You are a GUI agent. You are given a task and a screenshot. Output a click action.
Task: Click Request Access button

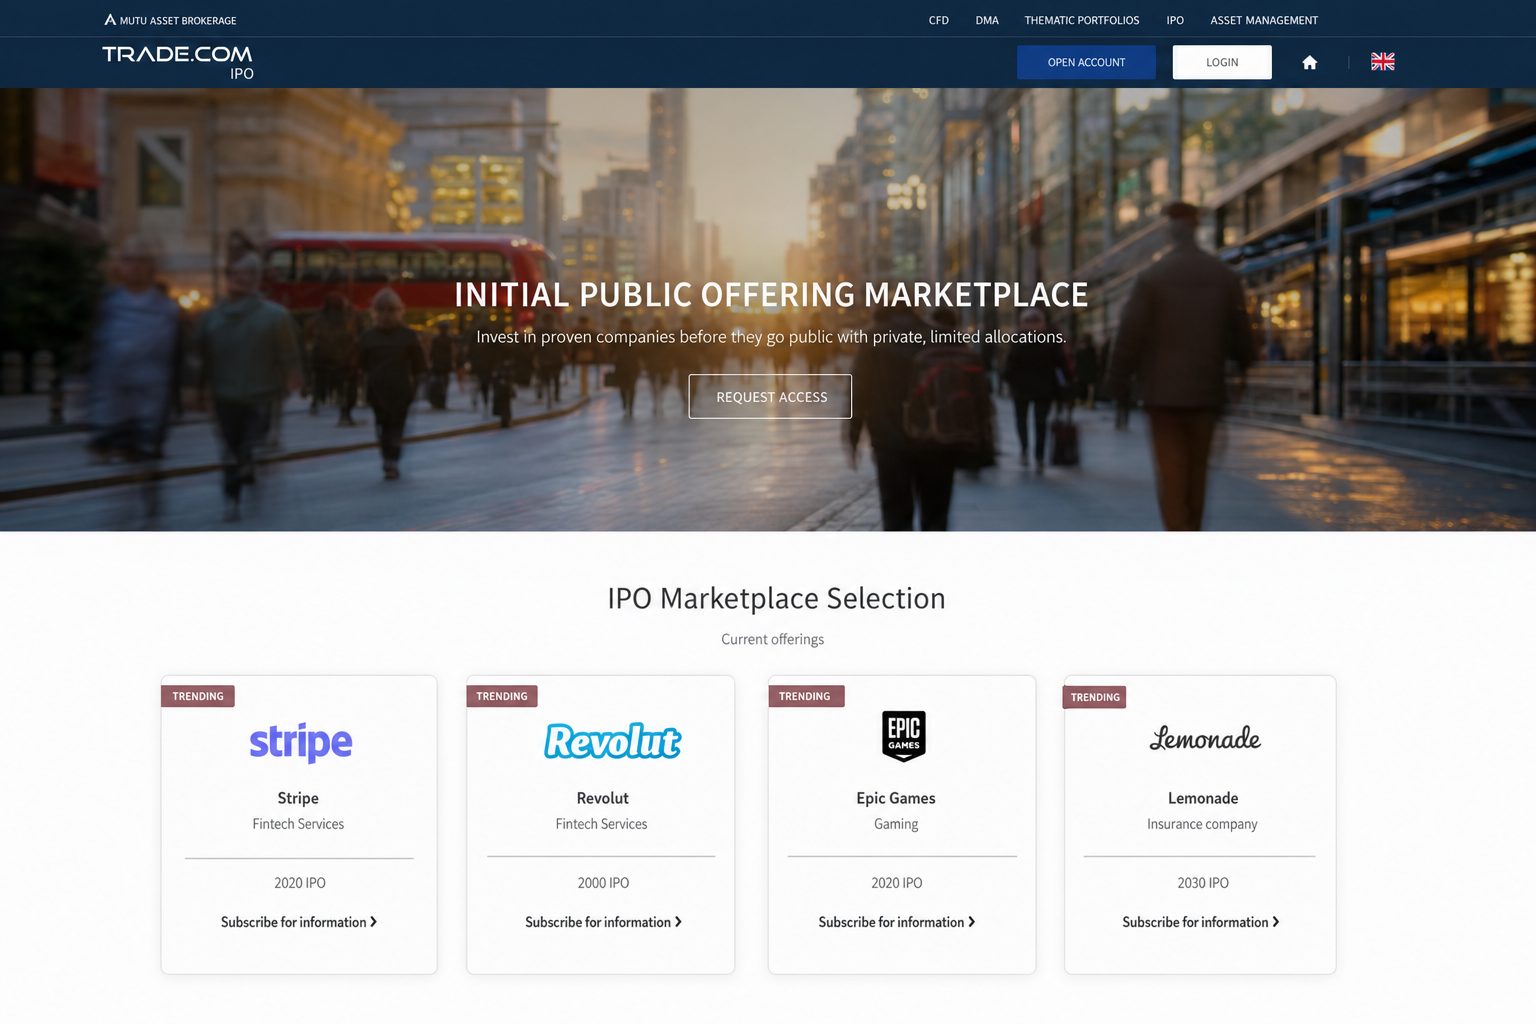point(770,397)
